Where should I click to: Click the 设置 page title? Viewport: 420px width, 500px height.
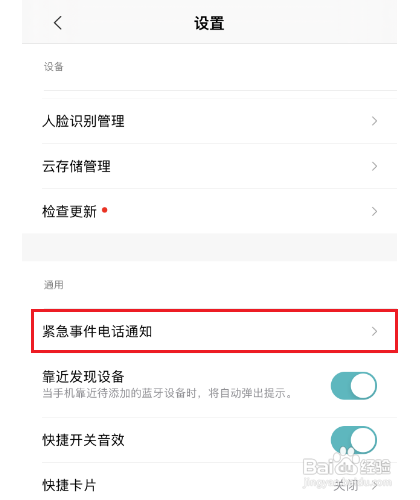(x=209, y=23)
